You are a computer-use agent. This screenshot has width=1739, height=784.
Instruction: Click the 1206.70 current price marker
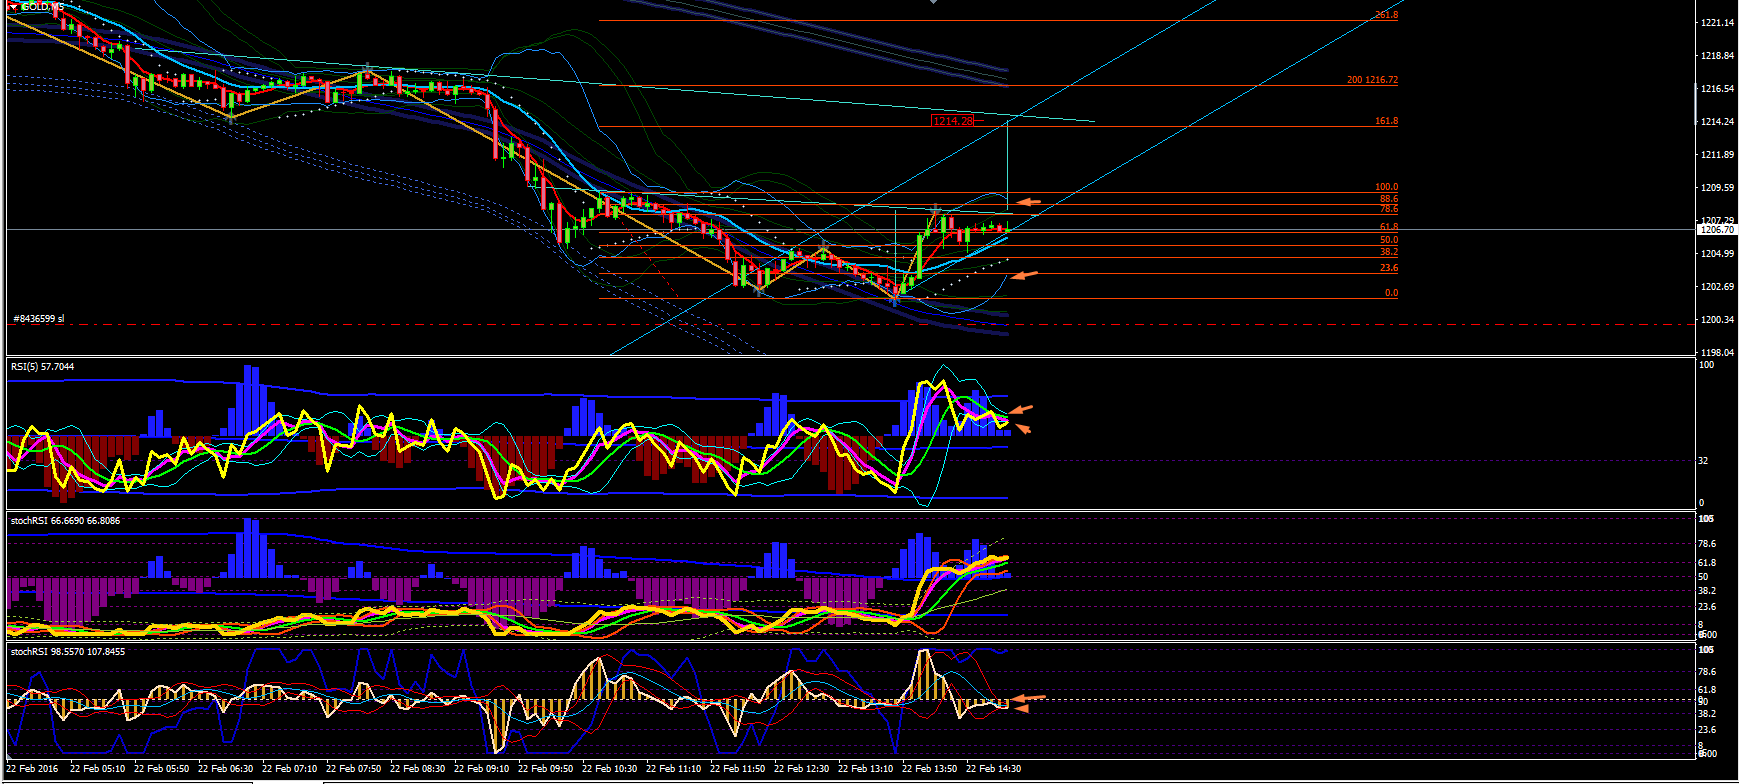tap(1716, 230)
